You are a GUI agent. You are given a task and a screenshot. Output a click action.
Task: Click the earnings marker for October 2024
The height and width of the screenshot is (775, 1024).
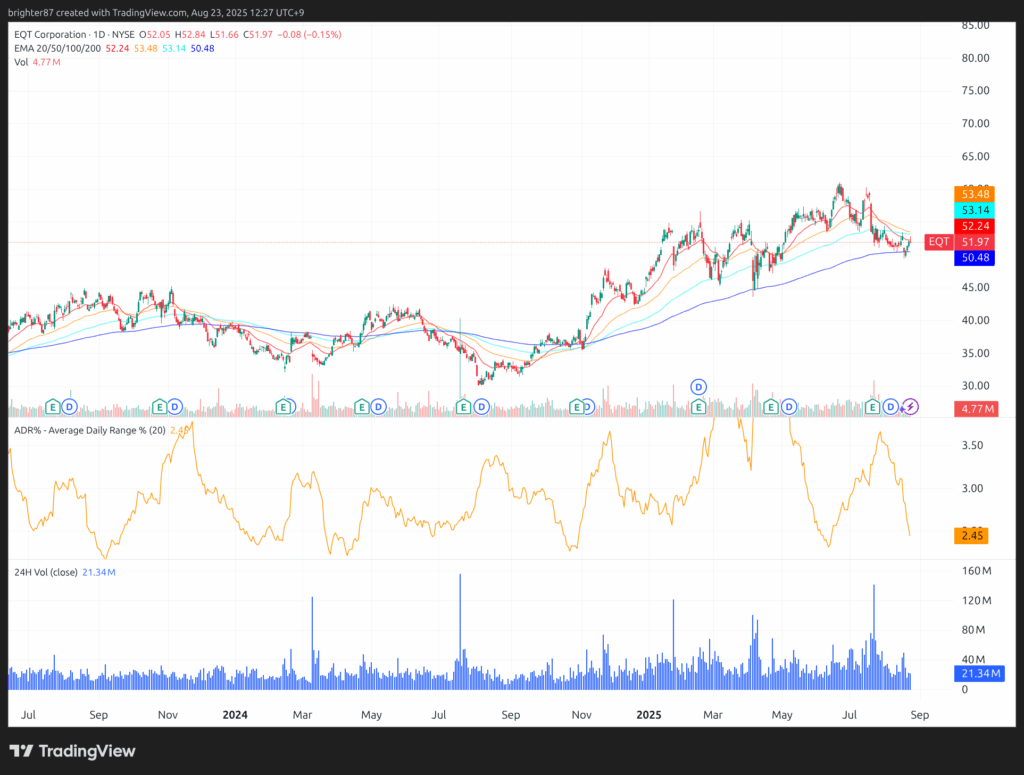click(576, 407)
